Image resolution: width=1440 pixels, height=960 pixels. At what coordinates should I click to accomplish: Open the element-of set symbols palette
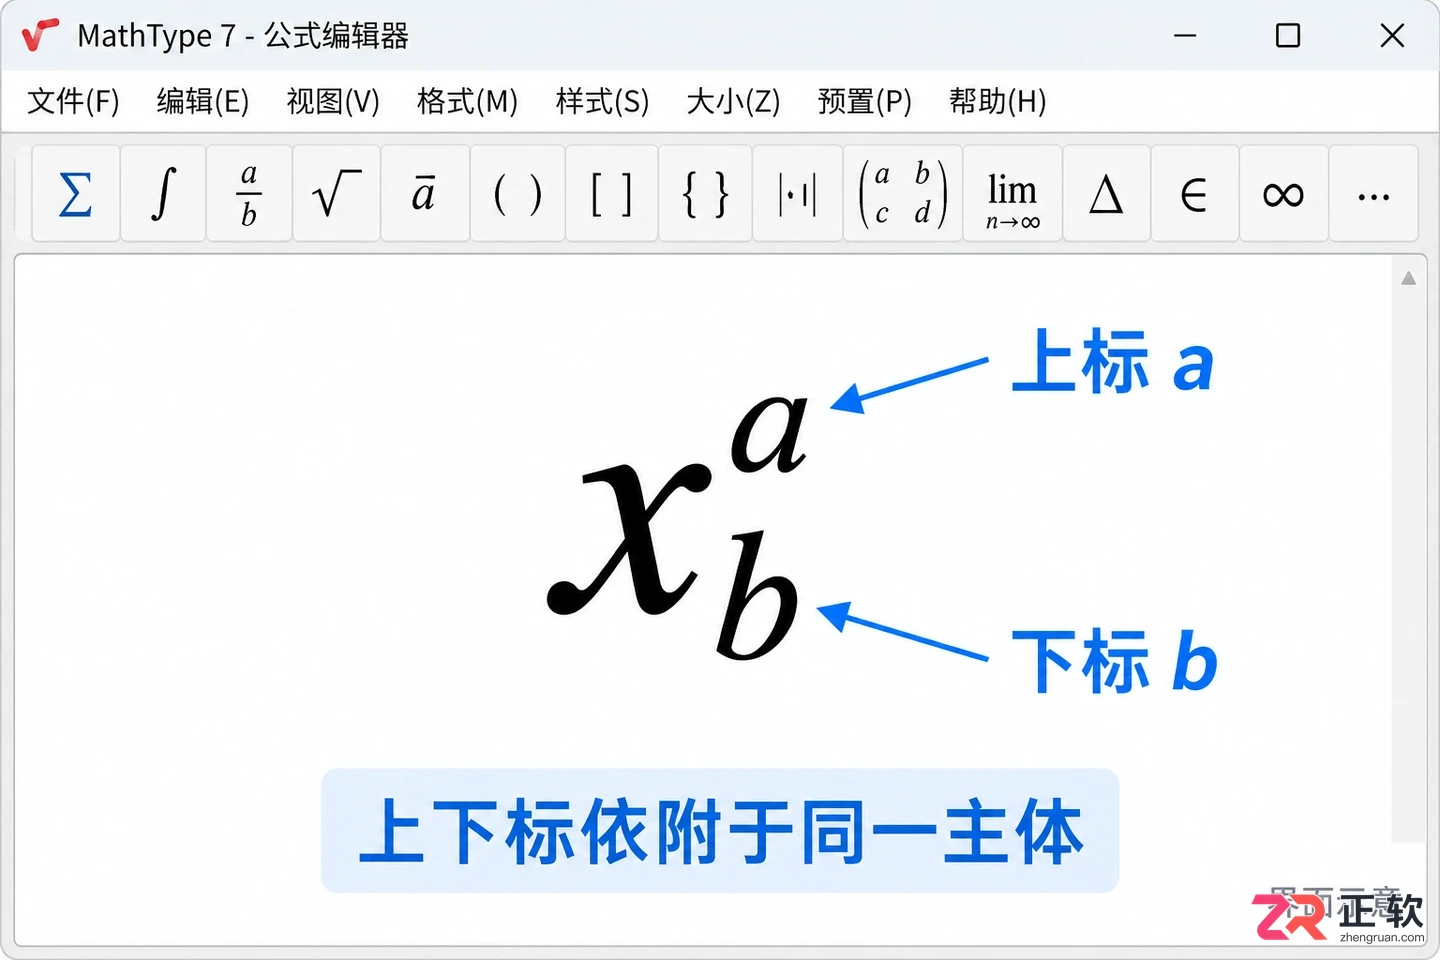pyautogui.click(x=1194, y=194)
